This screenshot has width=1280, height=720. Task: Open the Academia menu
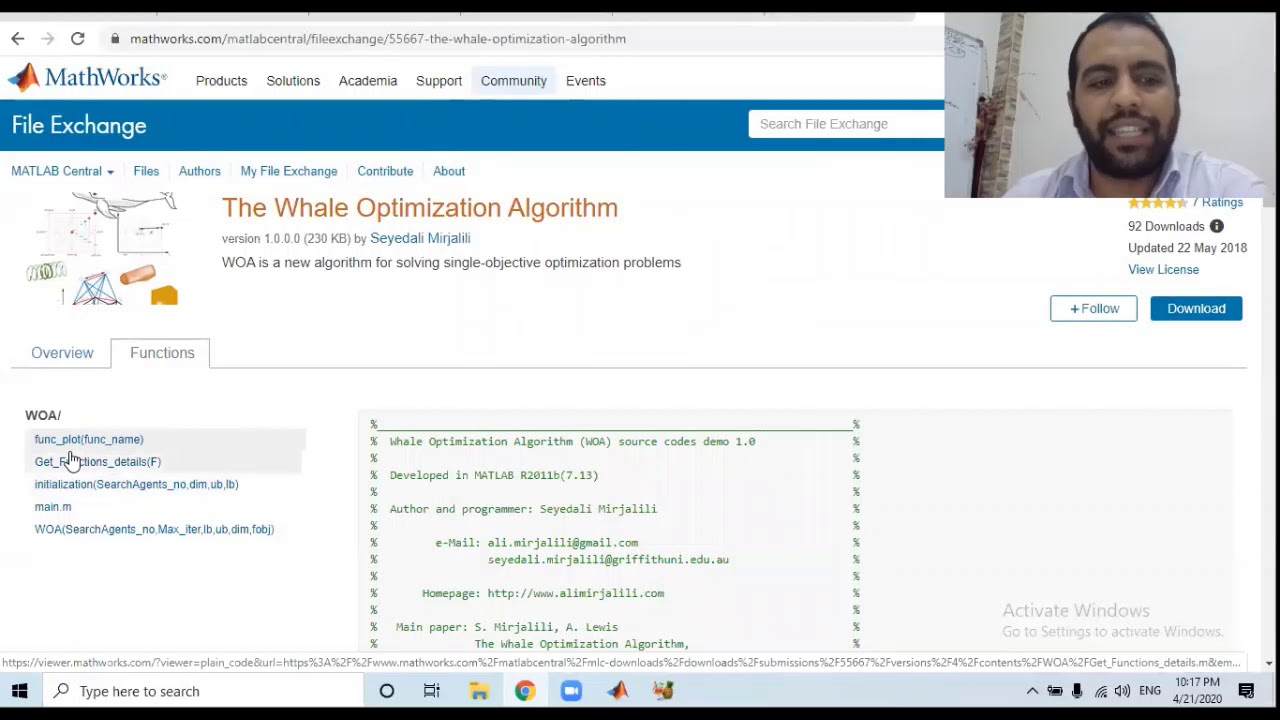[x=368, y=81]
